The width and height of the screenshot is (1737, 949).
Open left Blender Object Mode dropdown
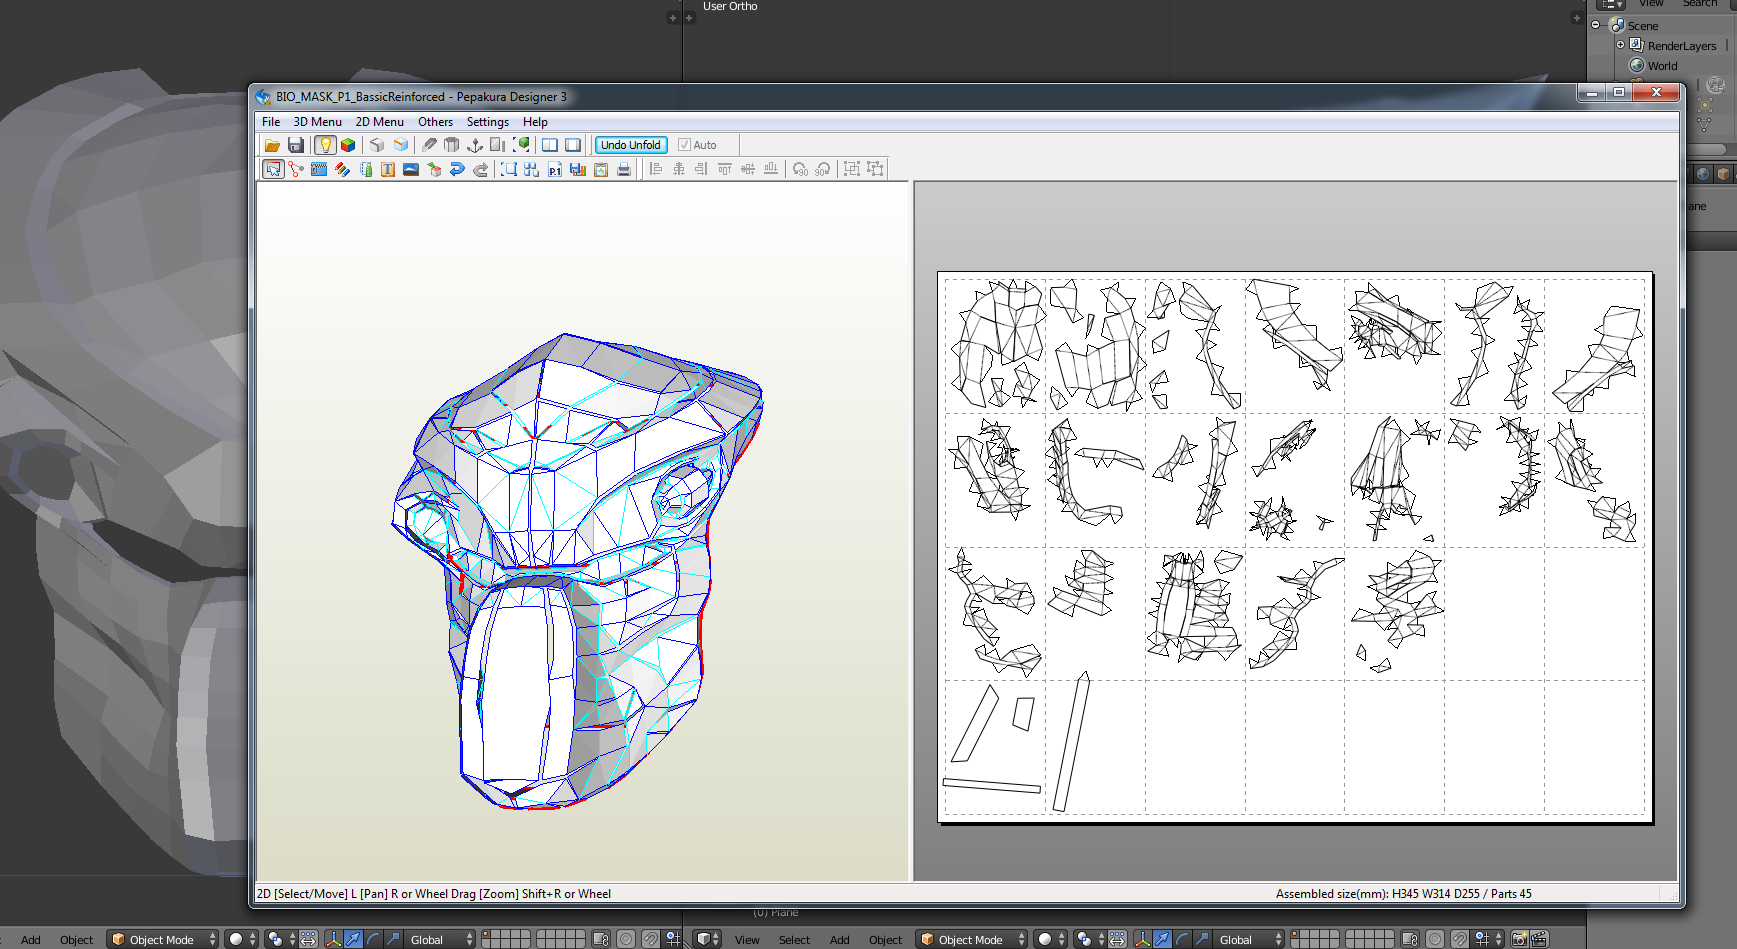coord(162,939)
